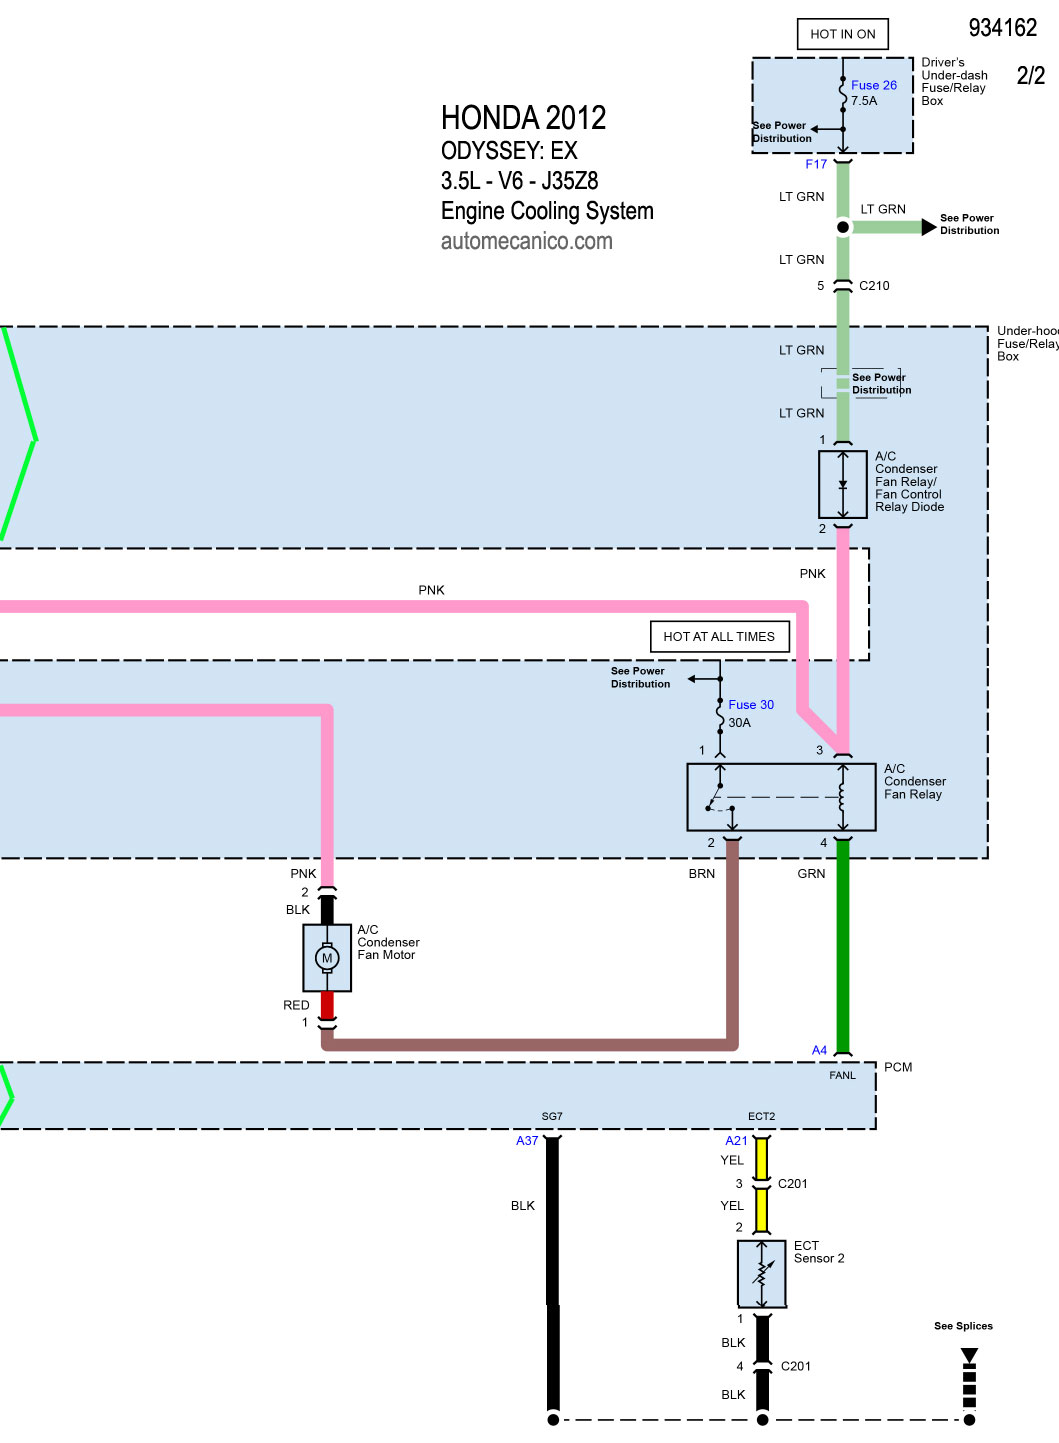Click the Engine Cooling System heading
This screenshot has height=1443, width=1059.
547,211
